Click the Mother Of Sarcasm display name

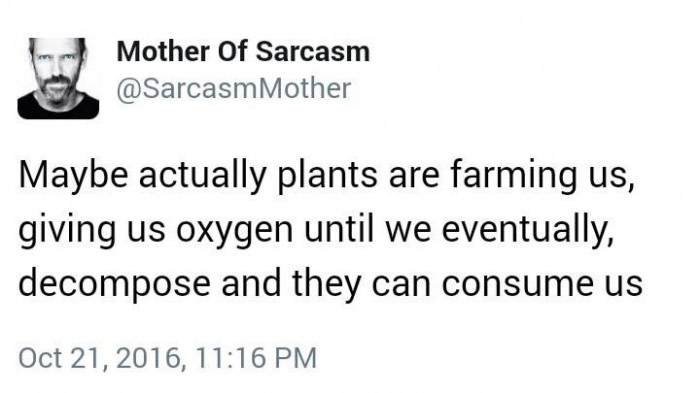click(x=243, y=51)
